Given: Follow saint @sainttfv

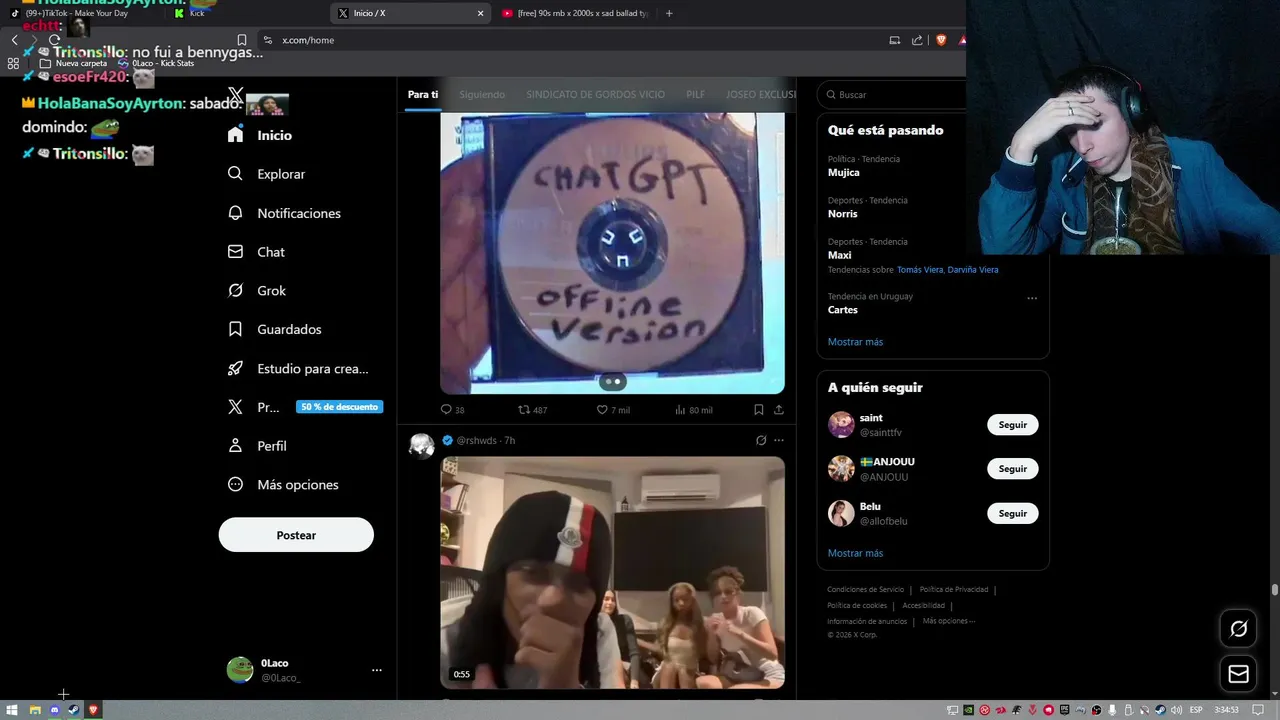Looking at the screenshot, I should point(1012,425).
